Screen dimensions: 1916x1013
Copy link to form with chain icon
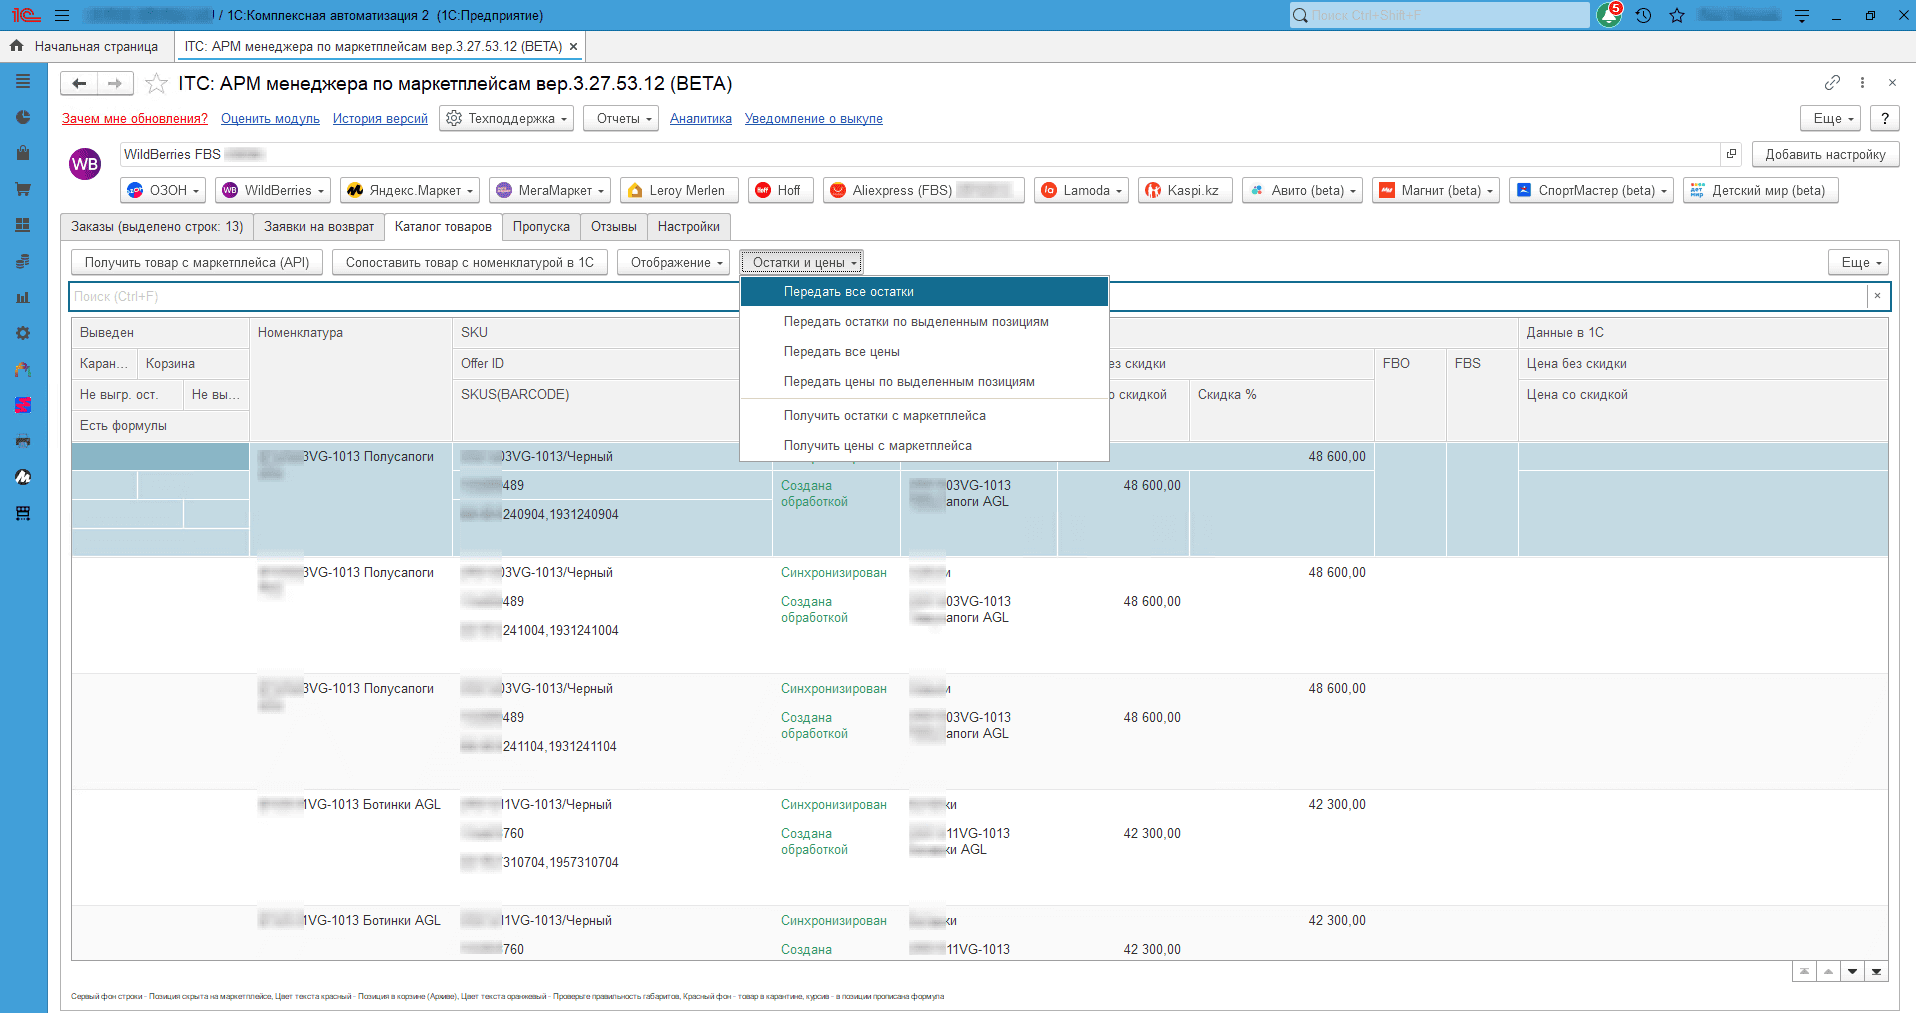click(x=1832, y=83)
